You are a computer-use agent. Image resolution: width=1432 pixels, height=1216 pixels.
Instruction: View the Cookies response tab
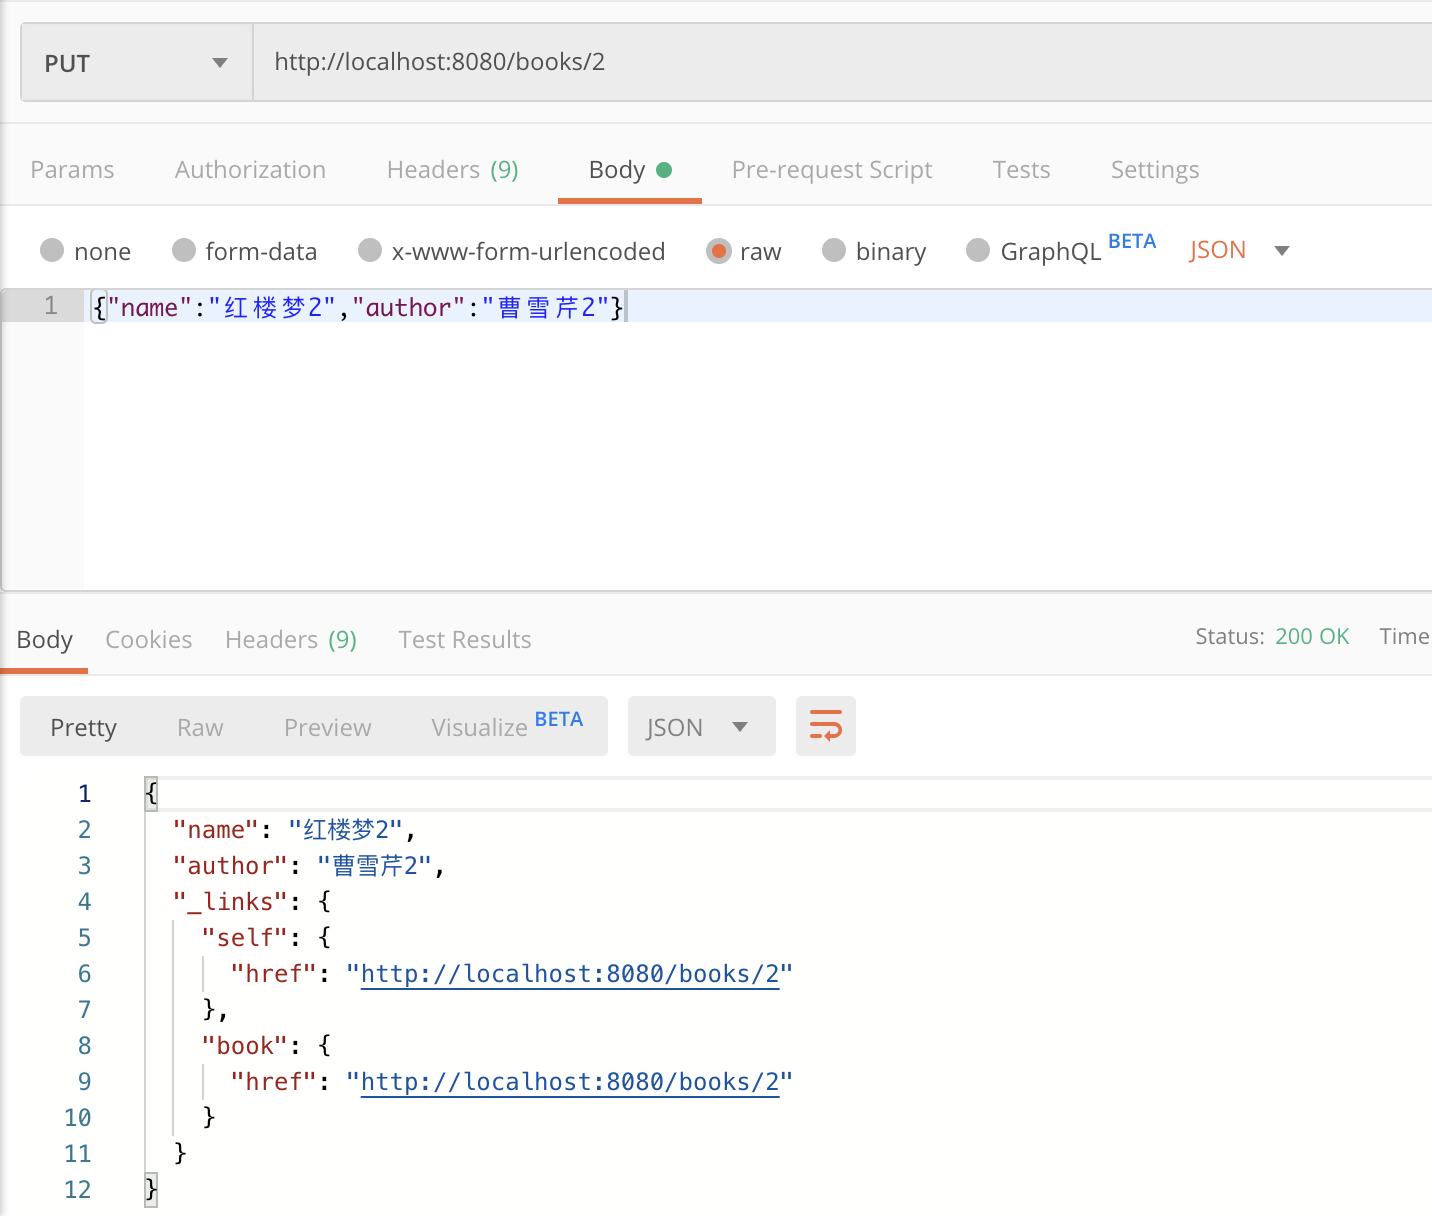[148, 639]
